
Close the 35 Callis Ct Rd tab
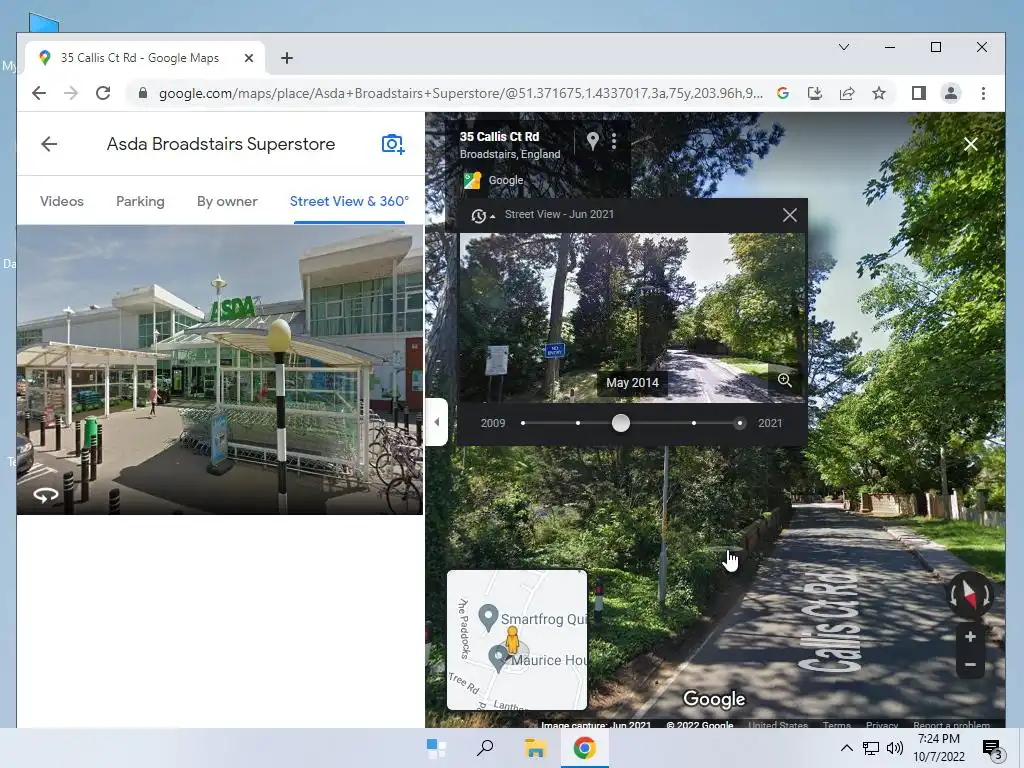tap(249, 58)
